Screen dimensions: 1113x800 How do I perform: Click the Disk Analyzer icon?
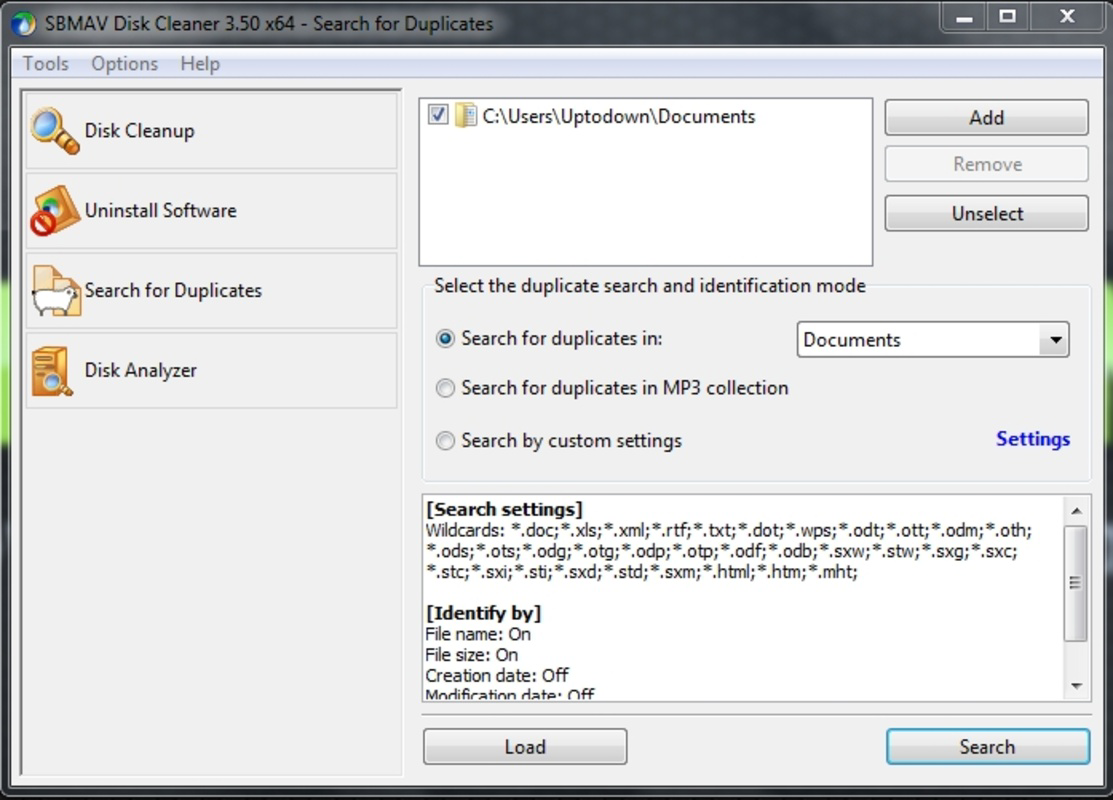52,371
